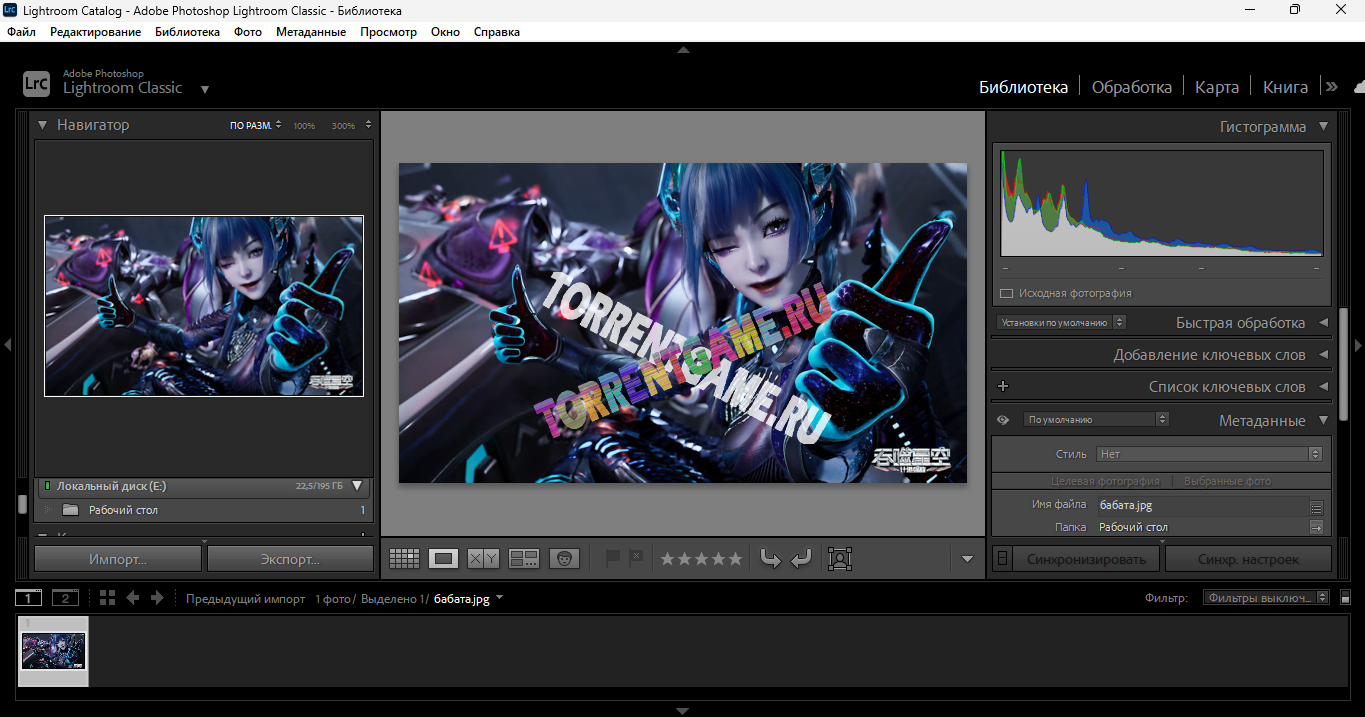The width and height of the screenshot is (1365, 717).
Task: Open Стиль dropdown showing Нет
Action: coord(1209,454)
